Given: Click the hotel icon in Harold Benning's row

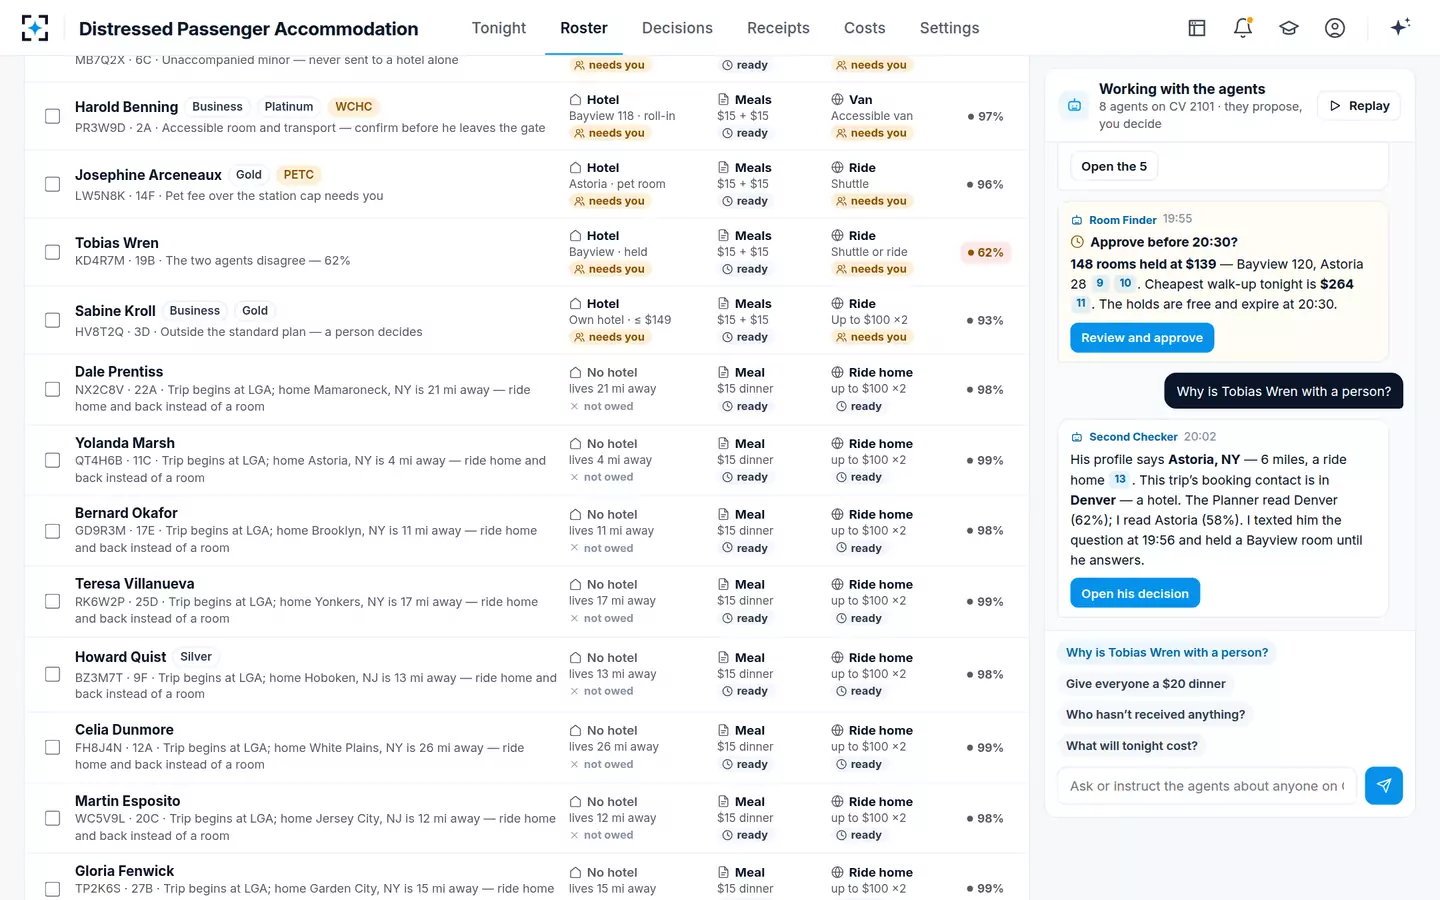Looking at the screenshot, I should [576, 100].
